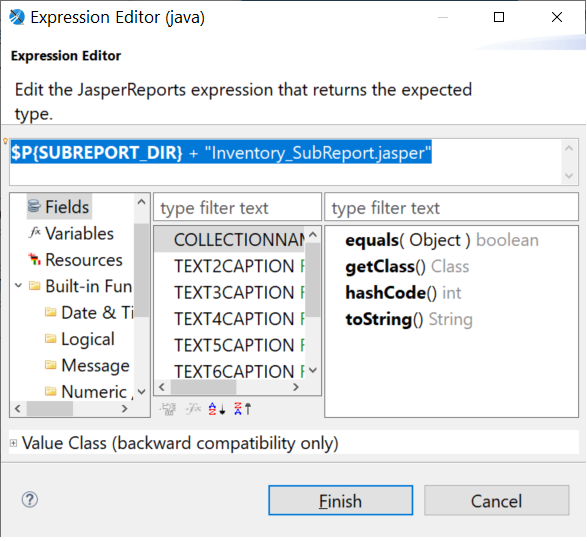This screenshot has height=541, width=587.
Task: Click the middle type filter text field
Action: [237, 207]
